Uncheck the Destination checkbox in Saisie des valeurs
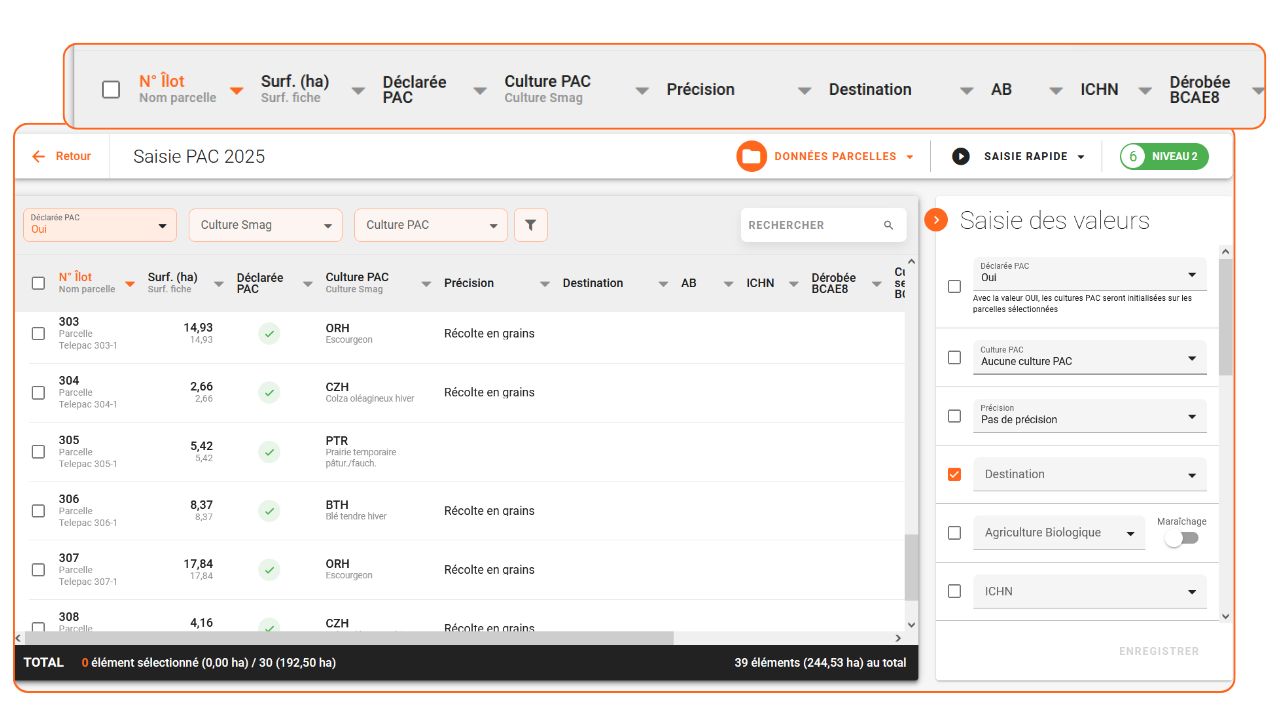Image resolution: width=1280 pixels, height=720 pixels. click(954, 474)
